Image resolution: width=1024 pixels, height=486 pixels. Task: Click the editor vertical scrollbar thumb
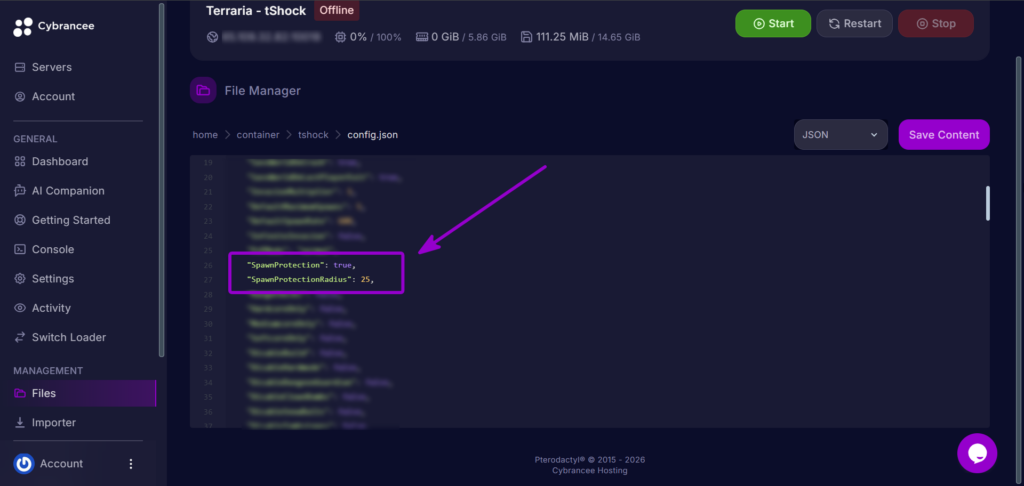click(987, 203)
